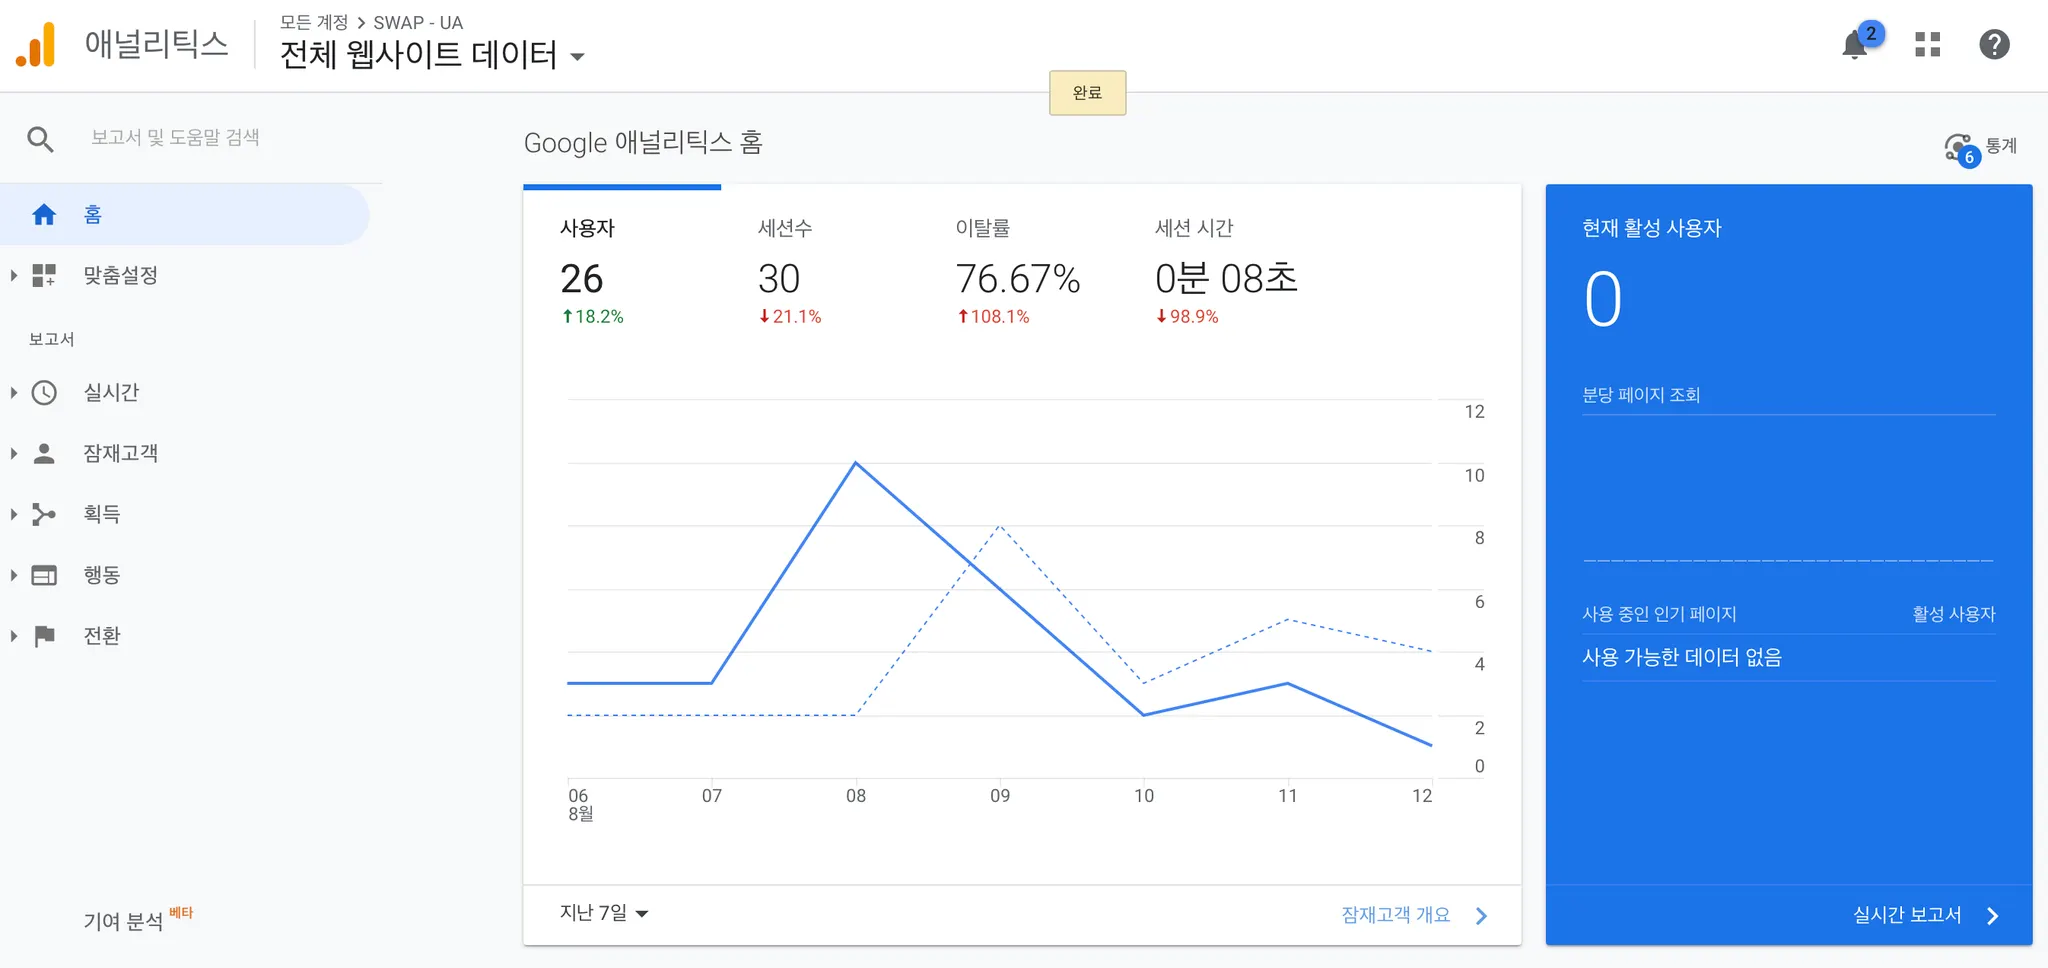Click the 획득 acquisition icon
The height and width of the screenshot is (968, 2048).
point(44,514)
